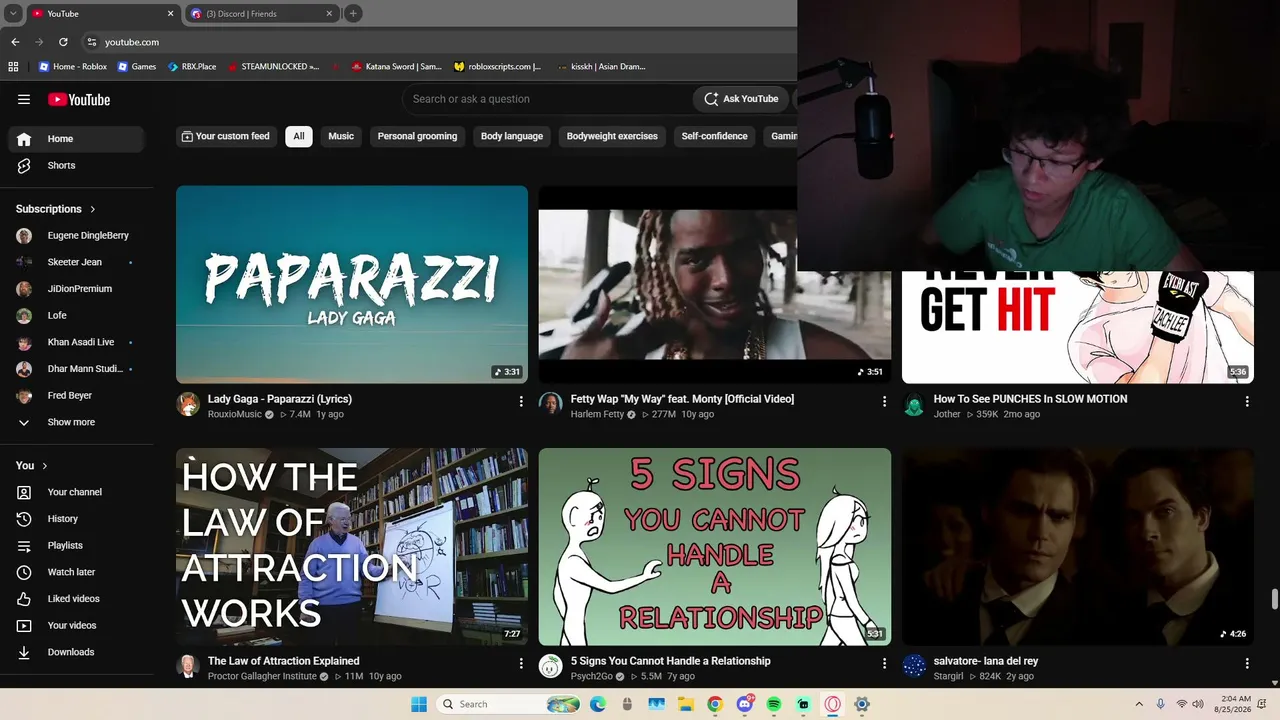Select the Self-confidence filter chip

pyautogui.click(x=714, y=136)
